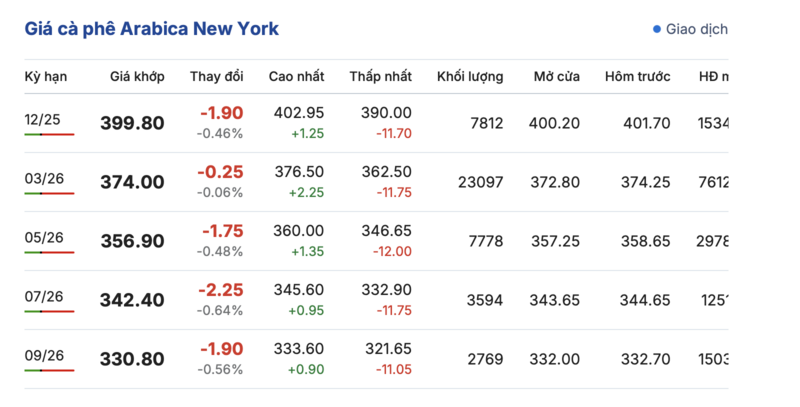
Task: Click the 330.80 matched price
Action: [132, 357]
